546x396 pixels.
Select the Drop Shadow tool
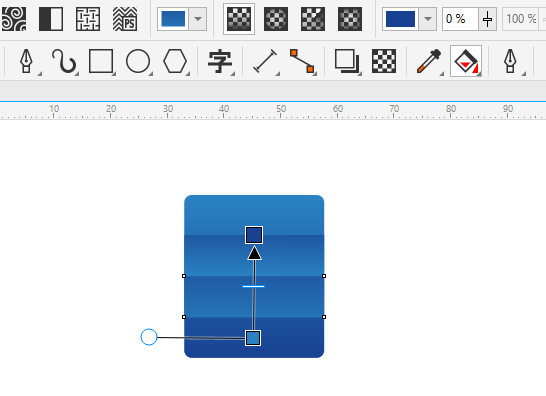tap(347, 61)
